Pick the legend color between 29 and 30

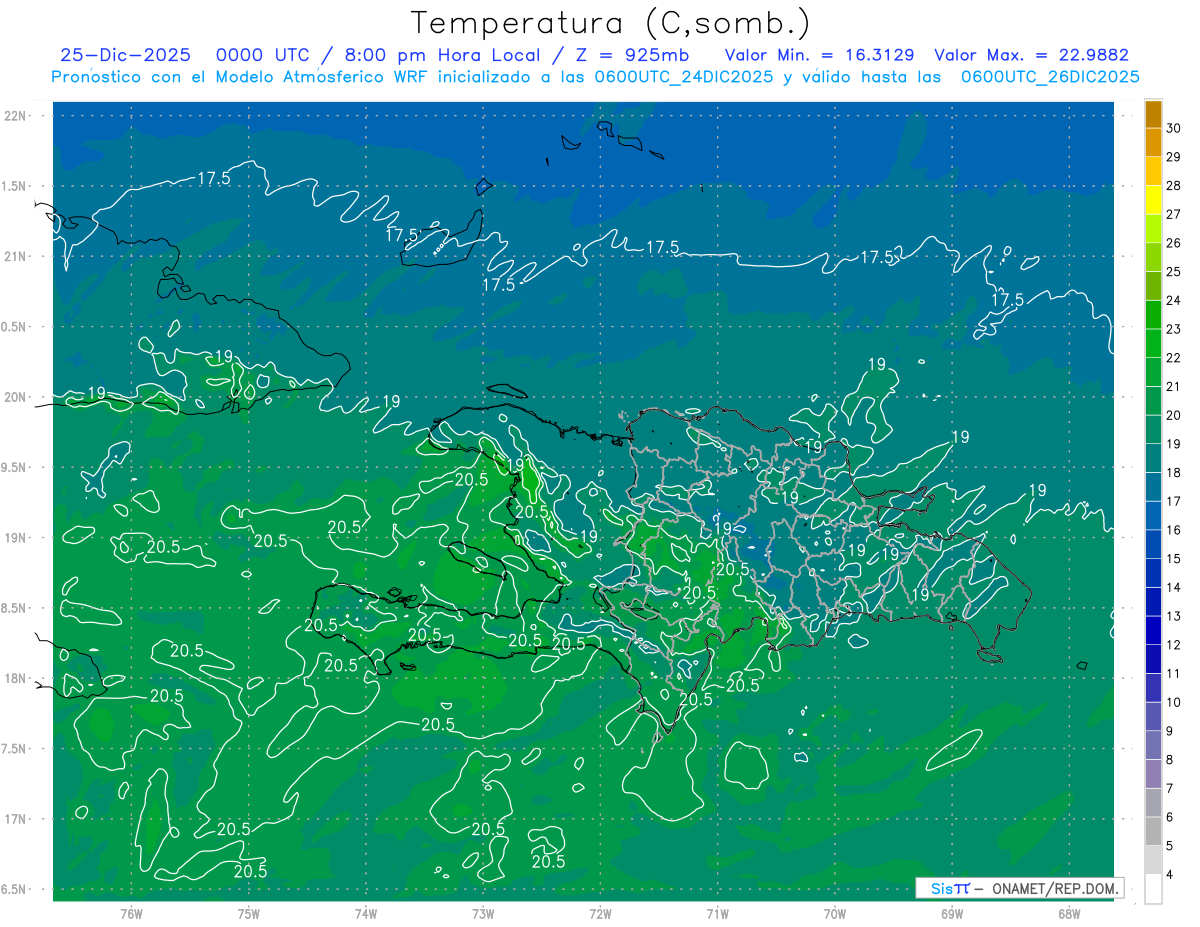[x=1154, y=143]
